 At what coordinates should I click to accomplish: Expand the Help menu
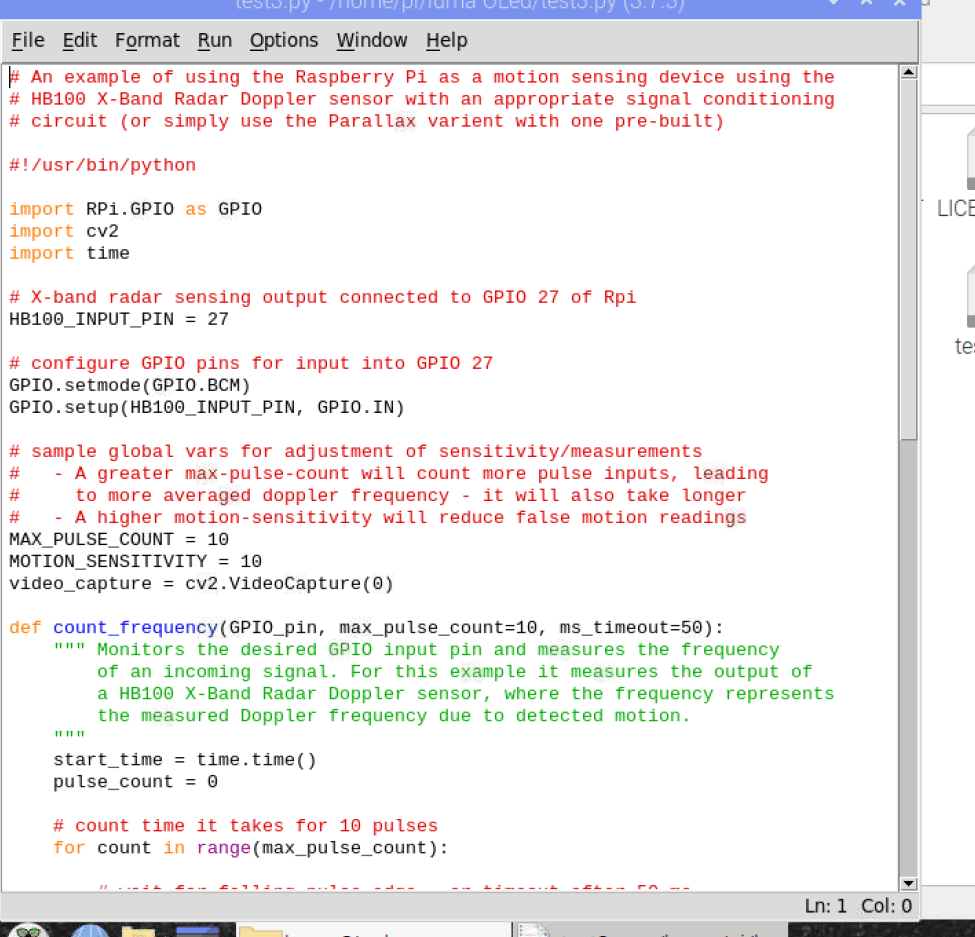[x=446, y=41]
